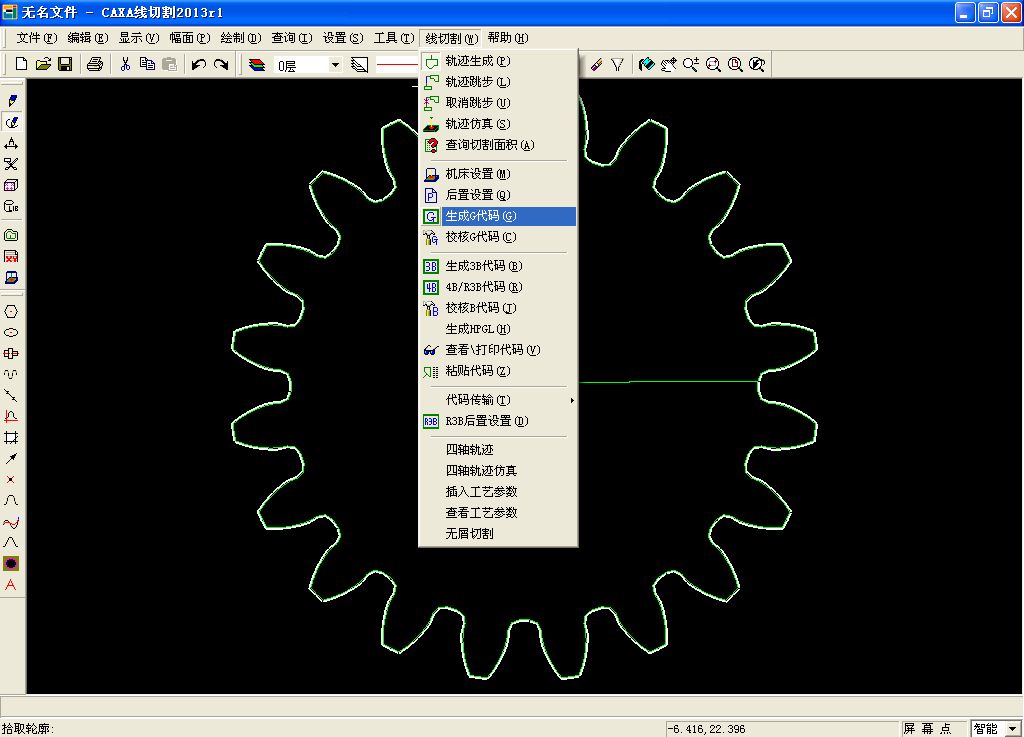
Task: Choose 轨迹仿真(S) menu entry
Action: pos(498,124)
